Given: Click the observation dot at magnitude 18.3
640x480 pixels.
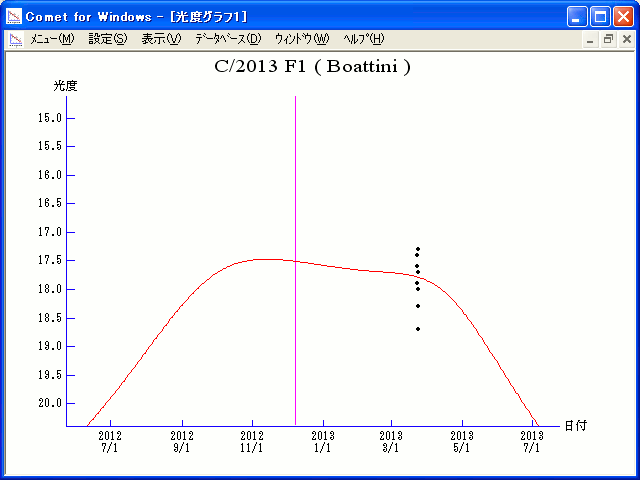Looking at the screenshot, I should [418, 306].
